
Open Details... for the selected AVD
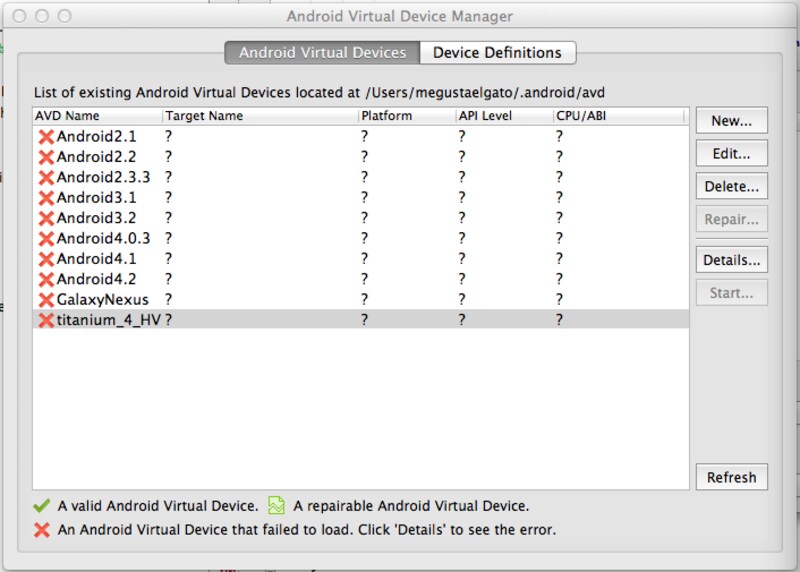pos(731,260)
